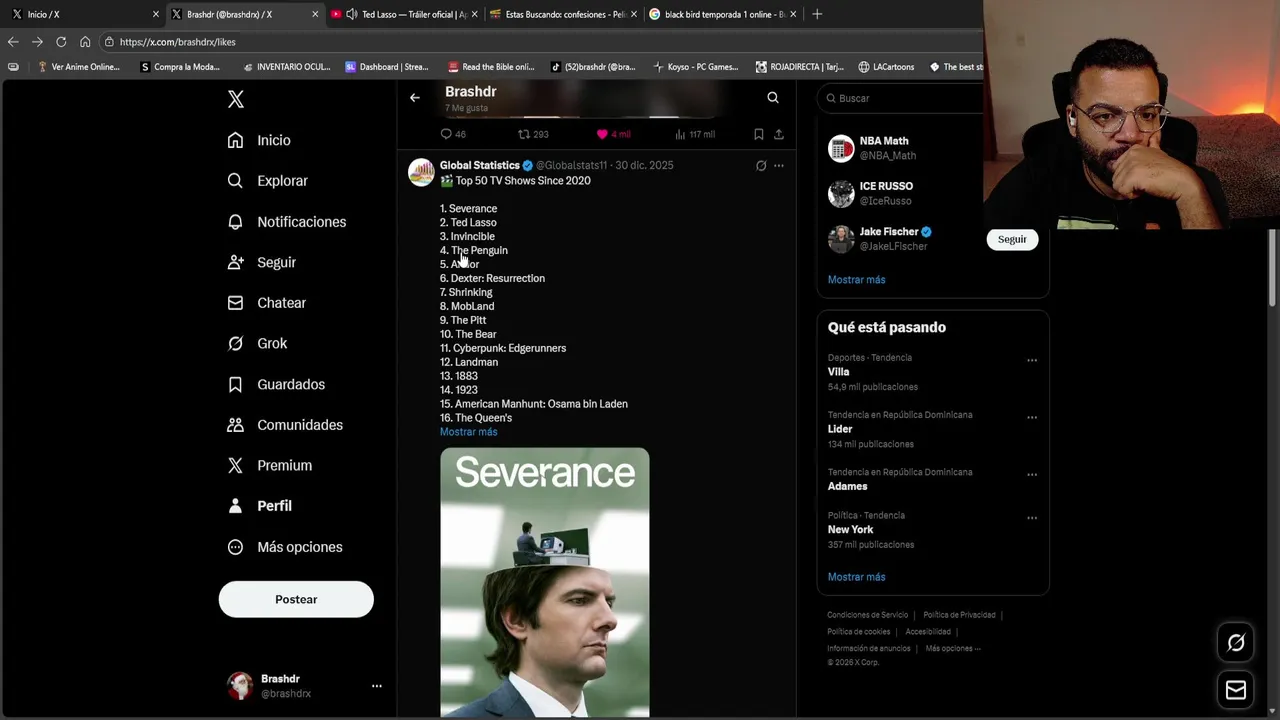Follow Jake Fischer with the Seguir button
1280x720 pixels.
[x=1012, y=239]
